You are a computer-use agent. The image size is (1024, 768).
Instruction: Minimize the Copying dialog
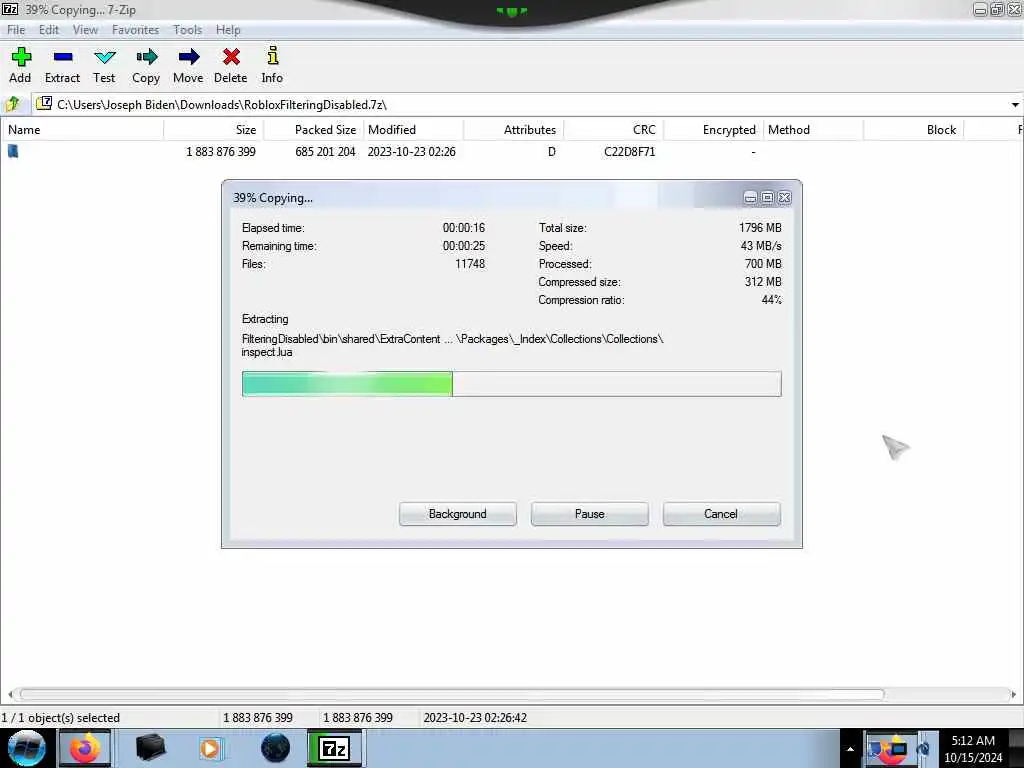750,197
